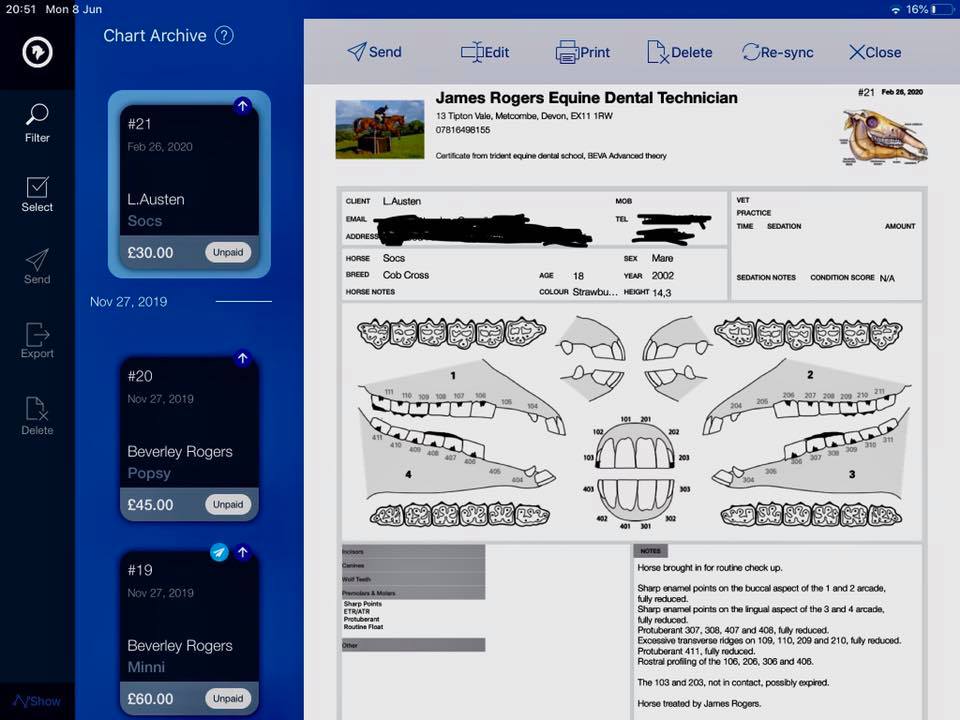The width and height of the screenshot is (960, 720).
Task: Tap the sidebar Send paper plane
Action: coord(37,267)
